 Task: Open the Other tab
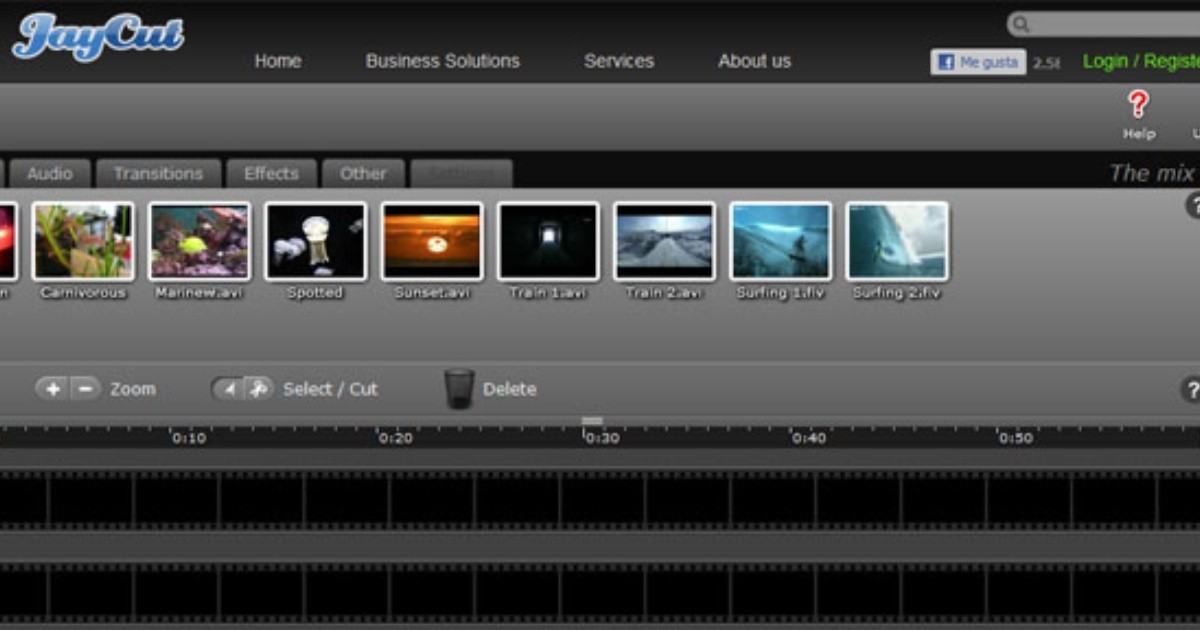click(x=363, y=173)
